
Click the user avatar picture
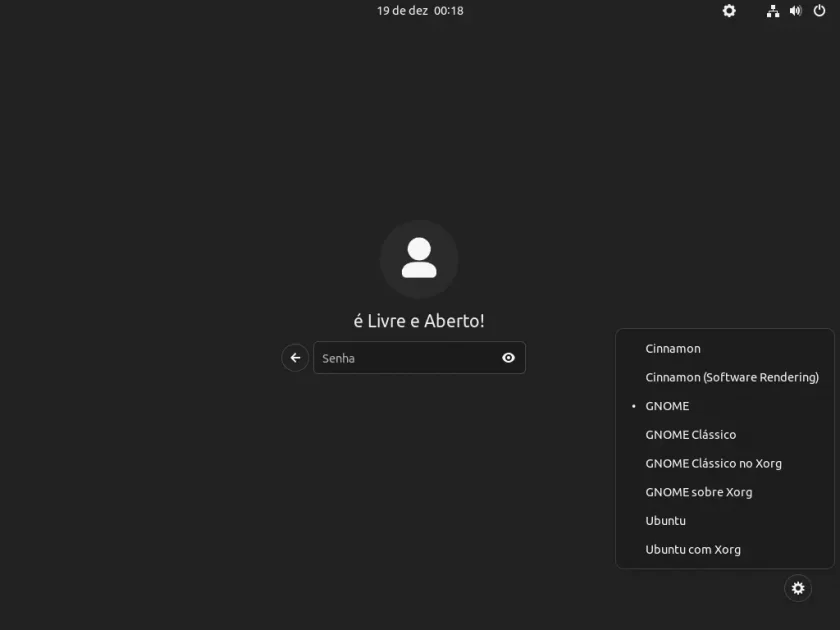[419, 259]
